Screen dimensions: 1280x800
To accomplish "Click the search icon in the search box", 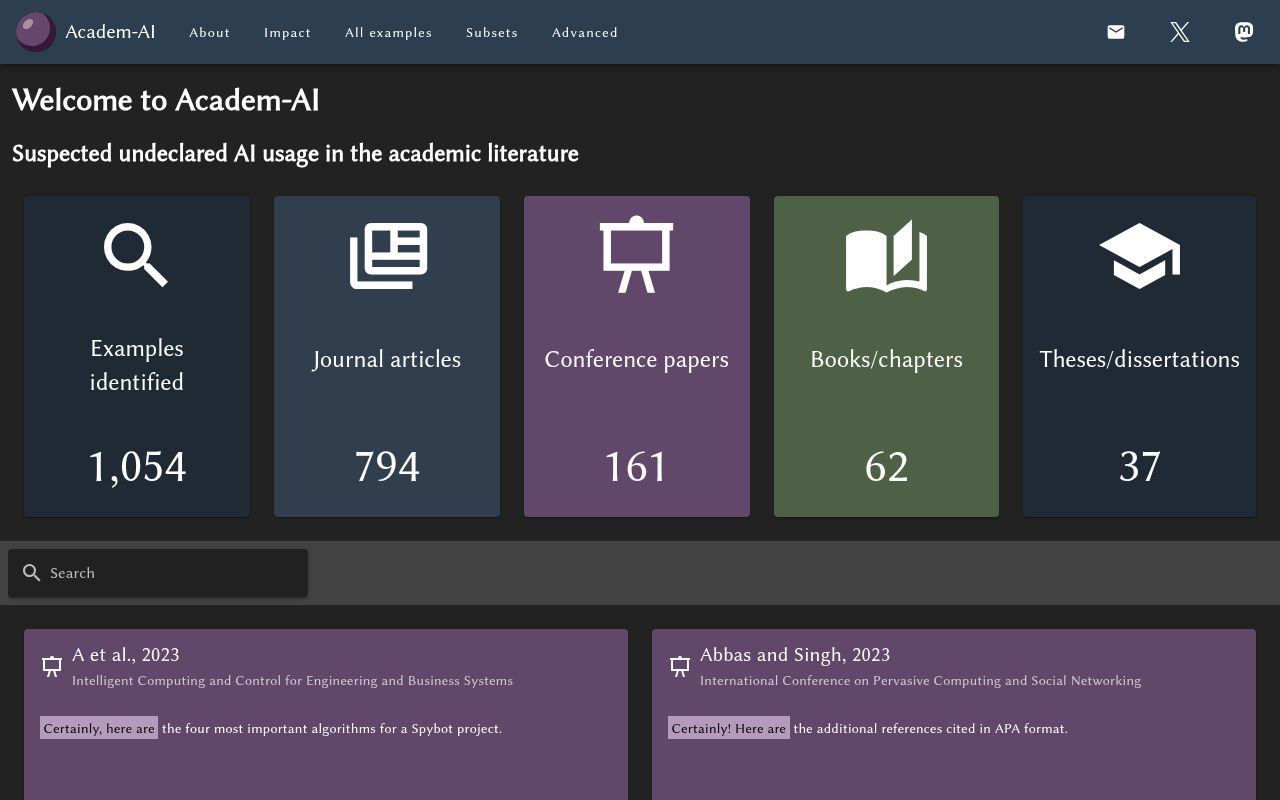I will pyautogui.click(x=32, y=573).
